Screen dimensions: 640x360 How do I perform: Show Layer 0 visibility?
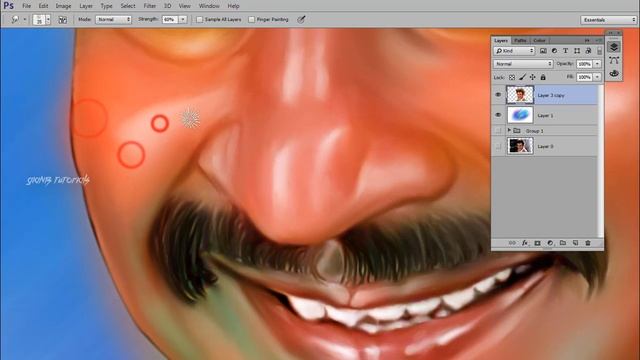498,146
